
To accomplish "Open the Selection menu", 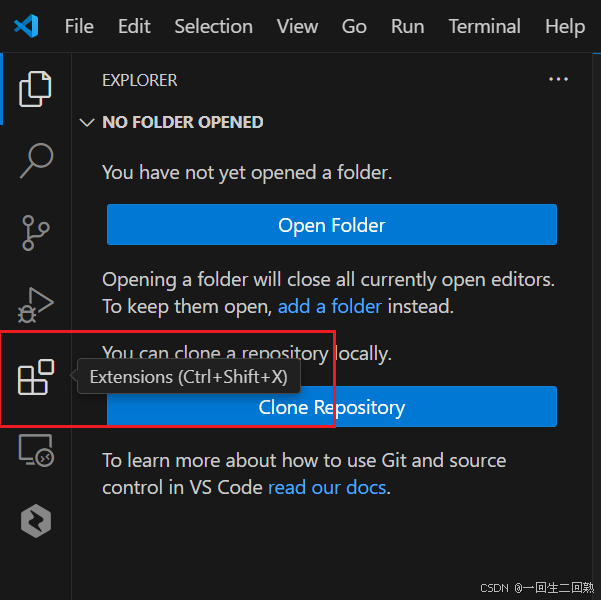I will coord(213,26).
